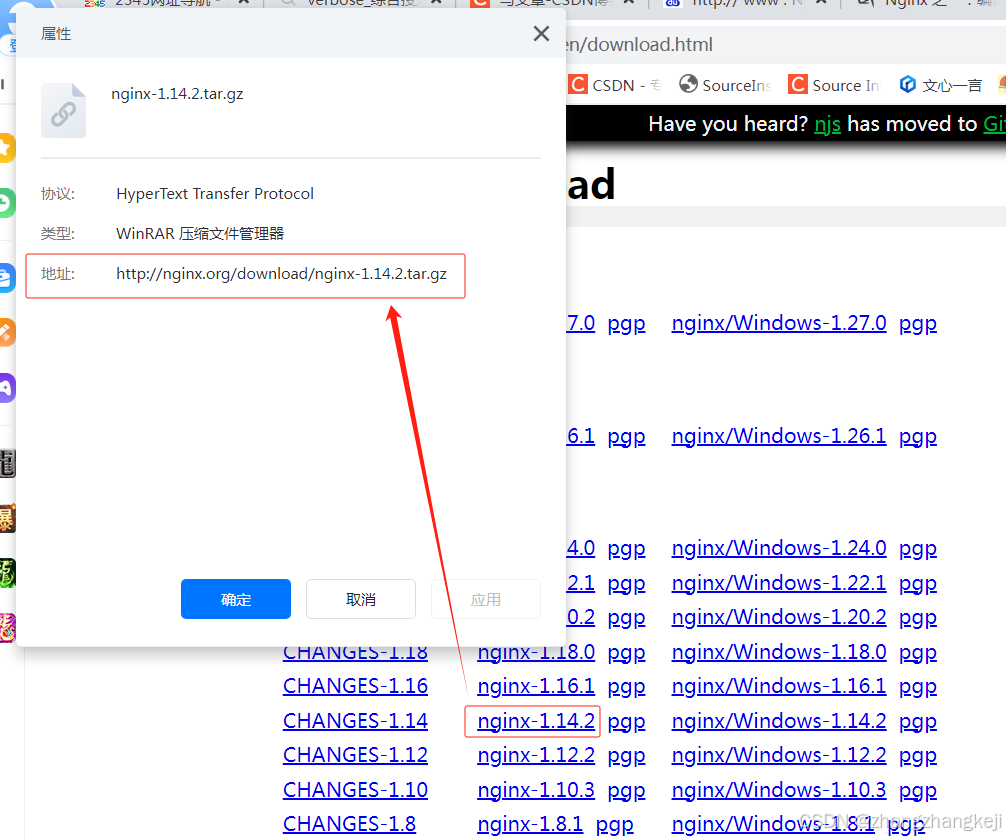Open the nginx/Windows-1.20.2 link
This screenshot has width=1006, height=839.
click(x=779, y=617)
